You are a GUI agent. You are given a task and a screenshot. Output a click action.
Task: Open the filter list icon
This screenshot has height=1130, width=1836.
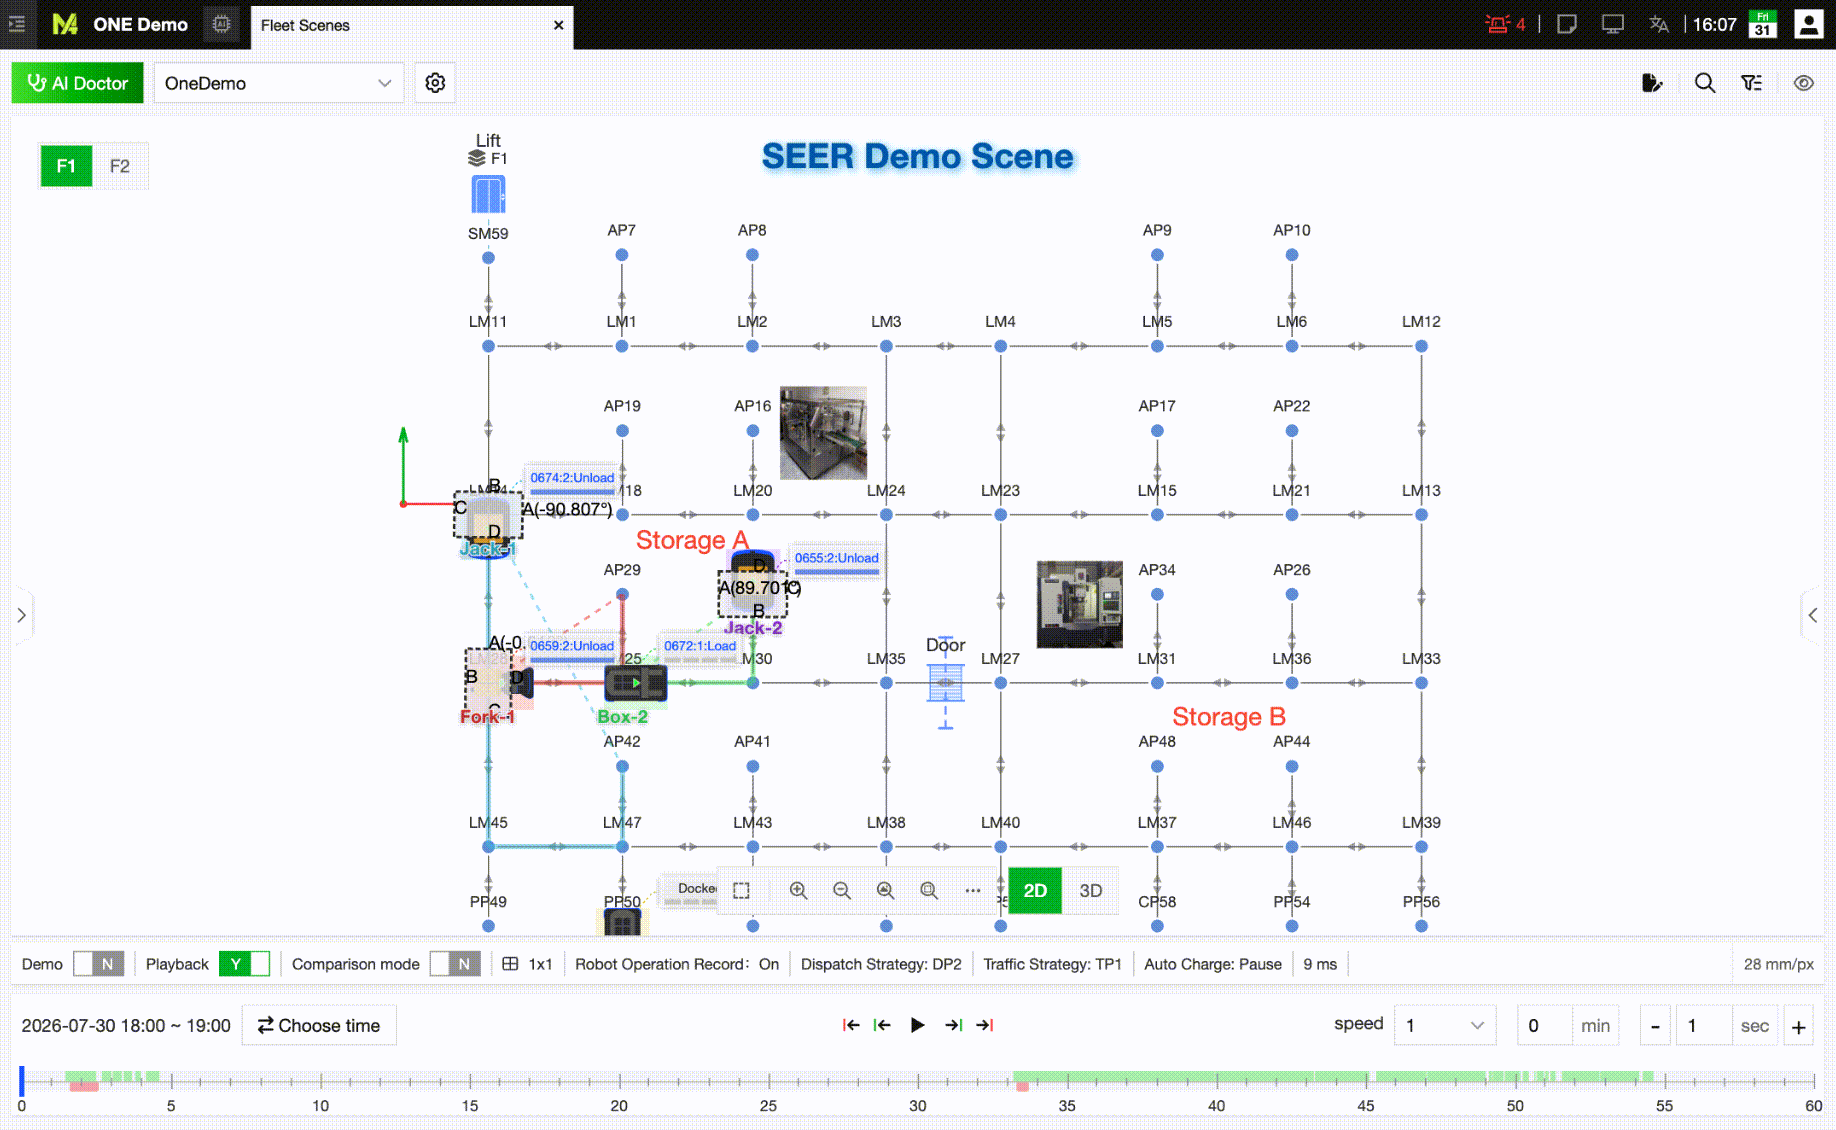coord(1752,83)
